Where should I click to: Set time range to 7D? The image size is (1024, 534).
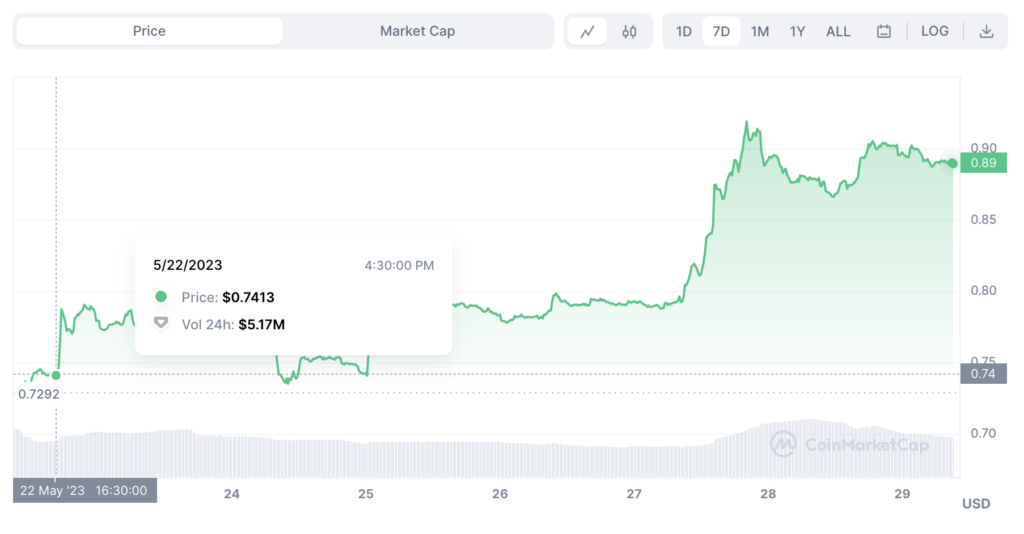point(721,31)
